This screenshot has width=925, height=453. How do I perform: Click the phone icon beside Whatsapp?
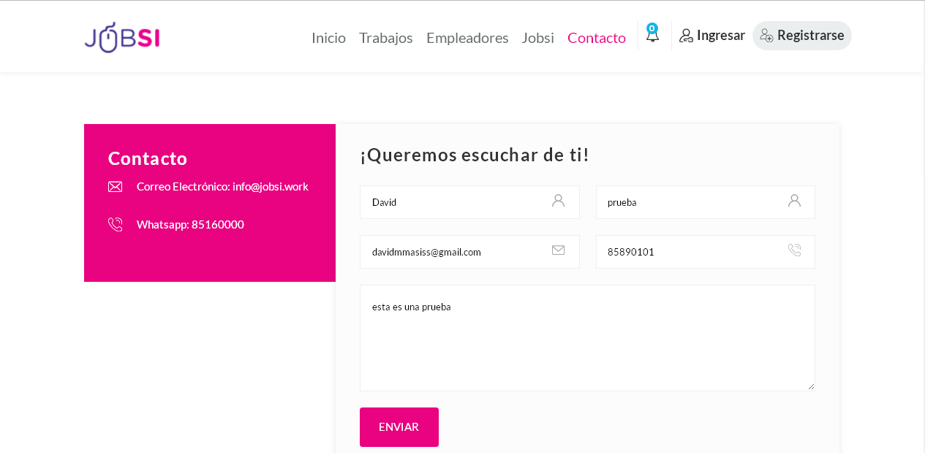click(115, 225)
